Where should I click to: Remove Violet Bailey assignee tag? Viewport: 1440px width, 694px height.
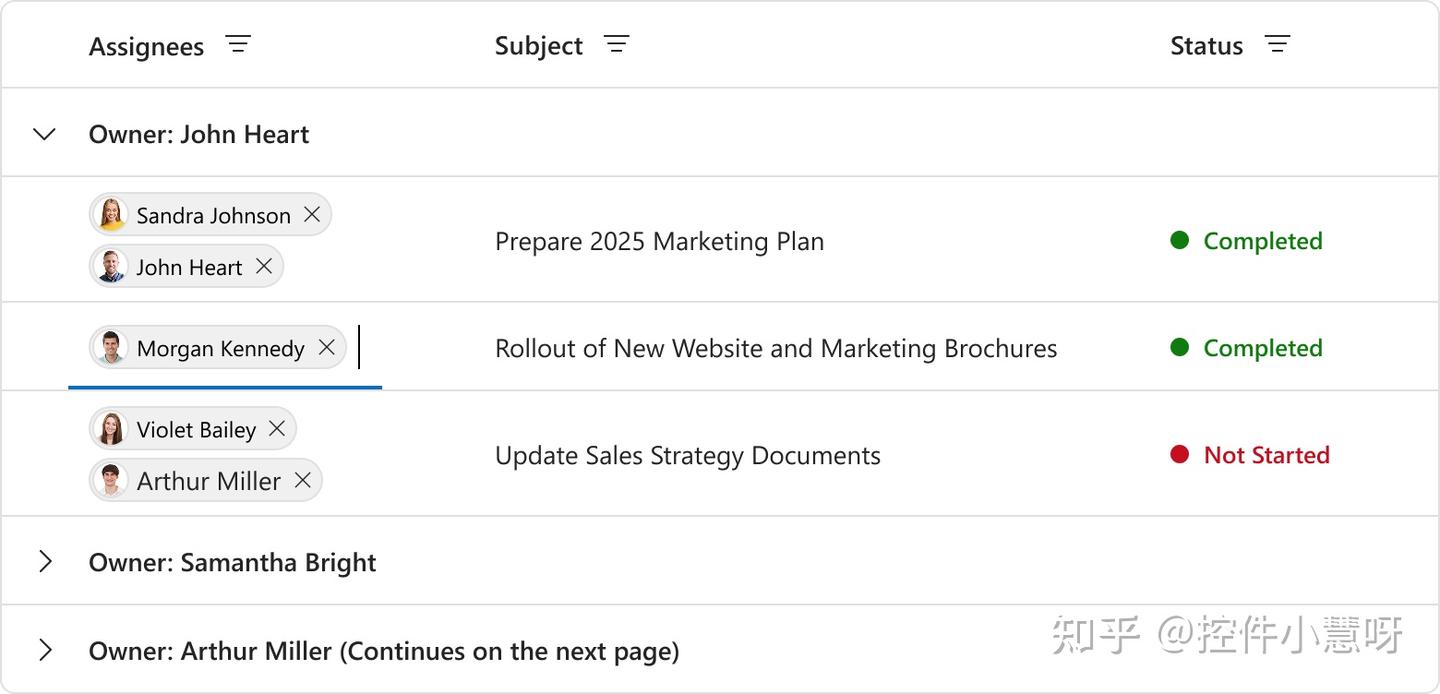click(277, 429)
